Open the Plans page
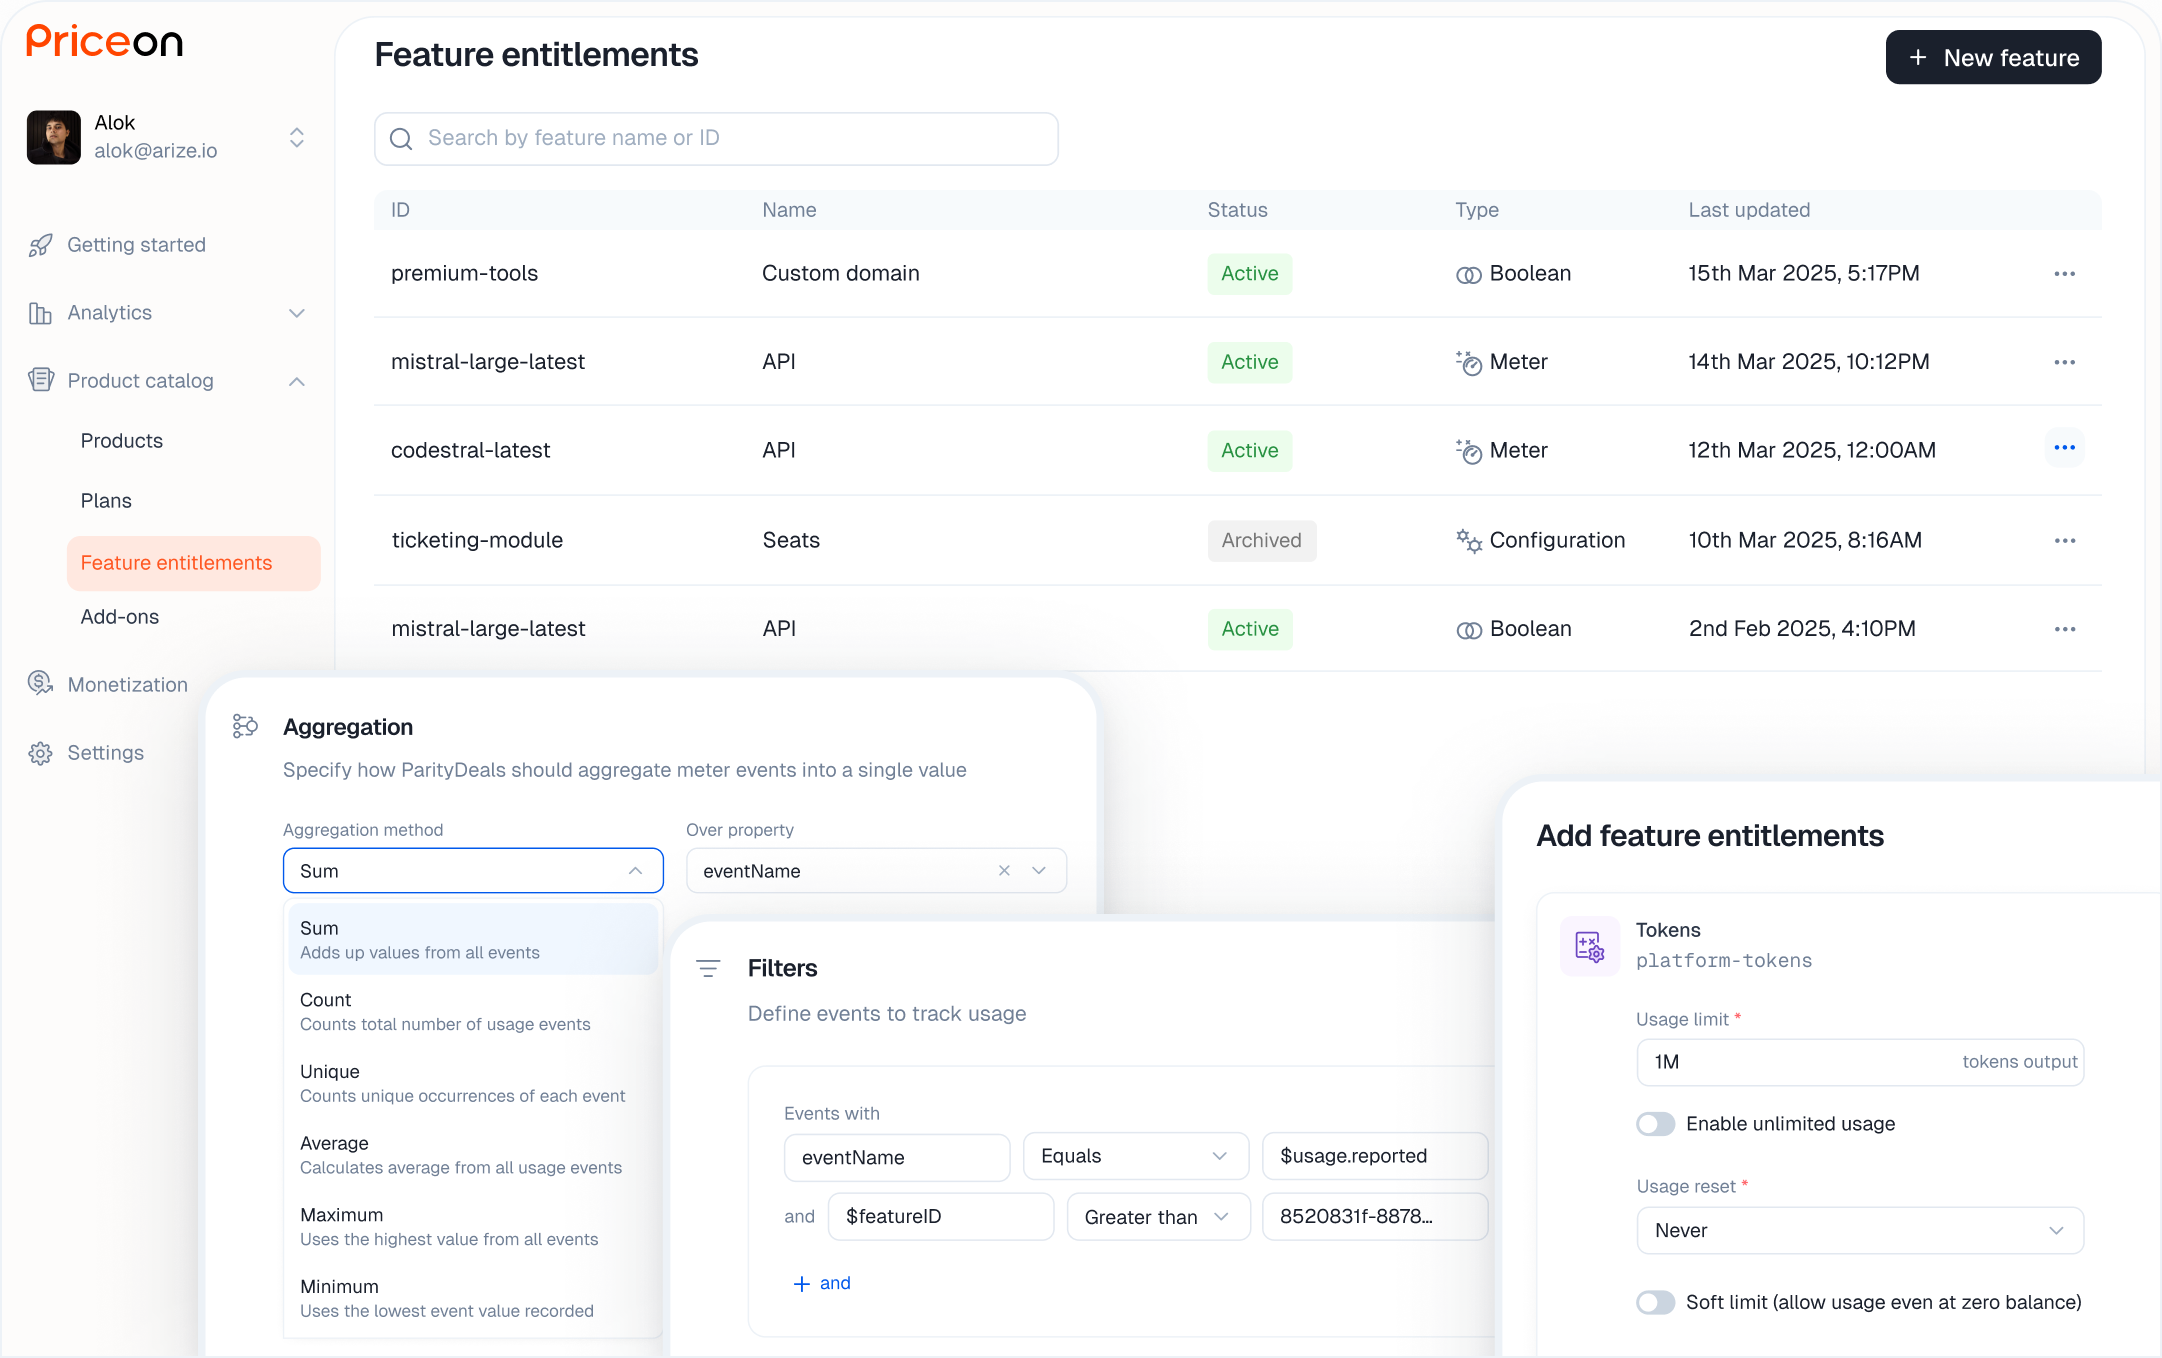The width and height of the screenshot is (2162, 1358). [106, 501]
